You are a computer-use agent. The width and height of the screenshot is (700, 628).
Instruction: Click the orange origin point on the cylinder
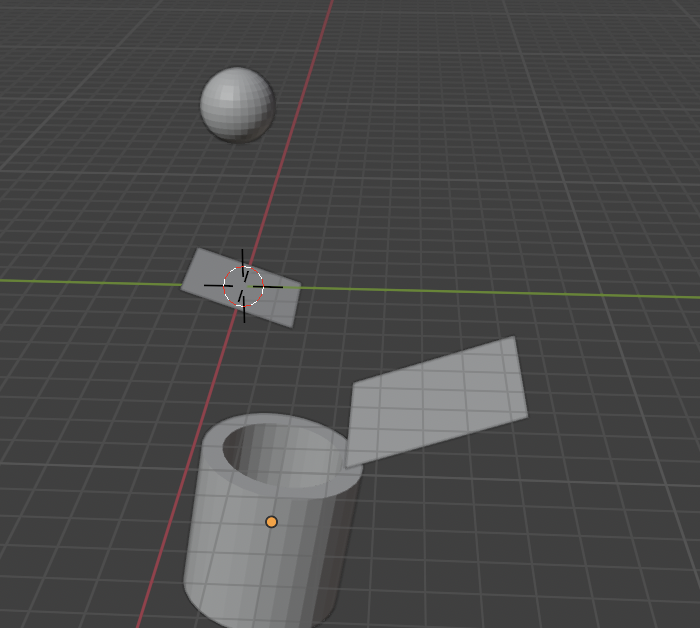[x=271, y=522]
